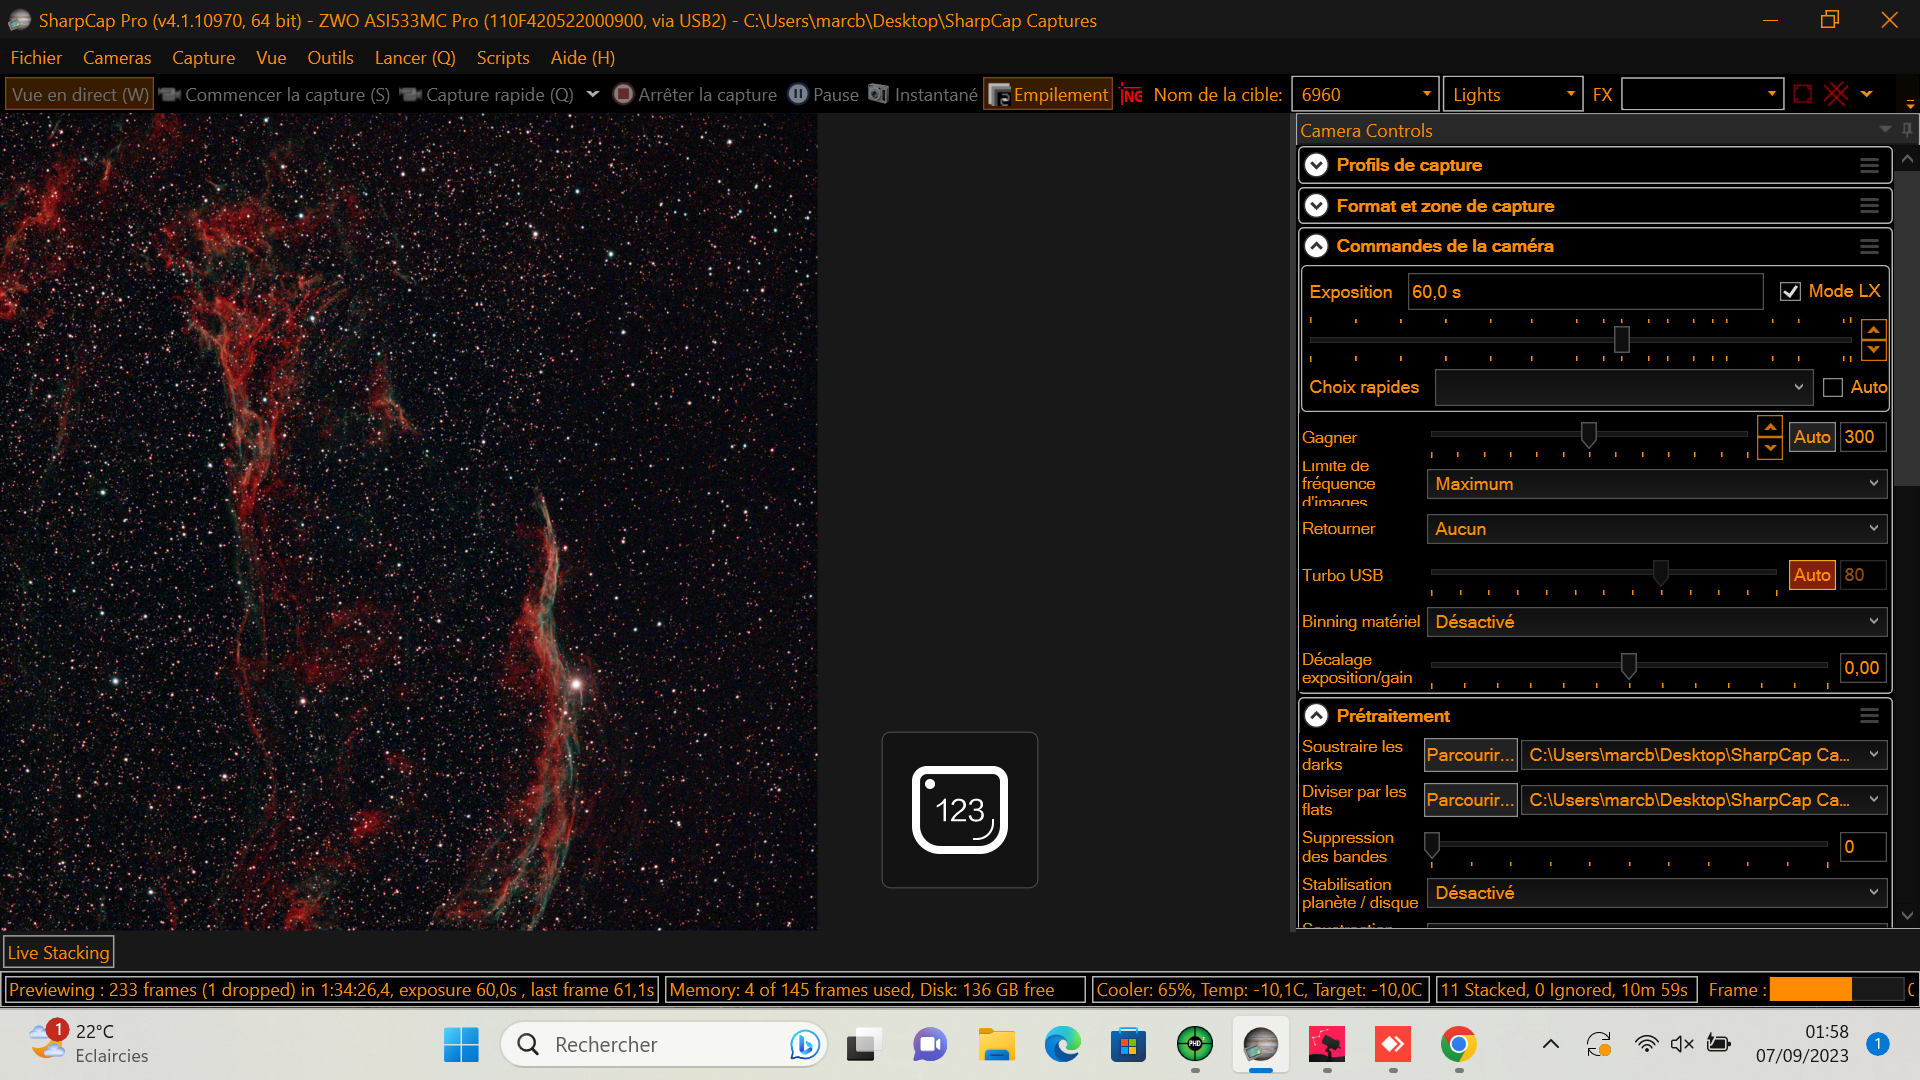Click the Gagner gain slider handle
Screen dimensions: 1920x1080
click(1588, 434)
